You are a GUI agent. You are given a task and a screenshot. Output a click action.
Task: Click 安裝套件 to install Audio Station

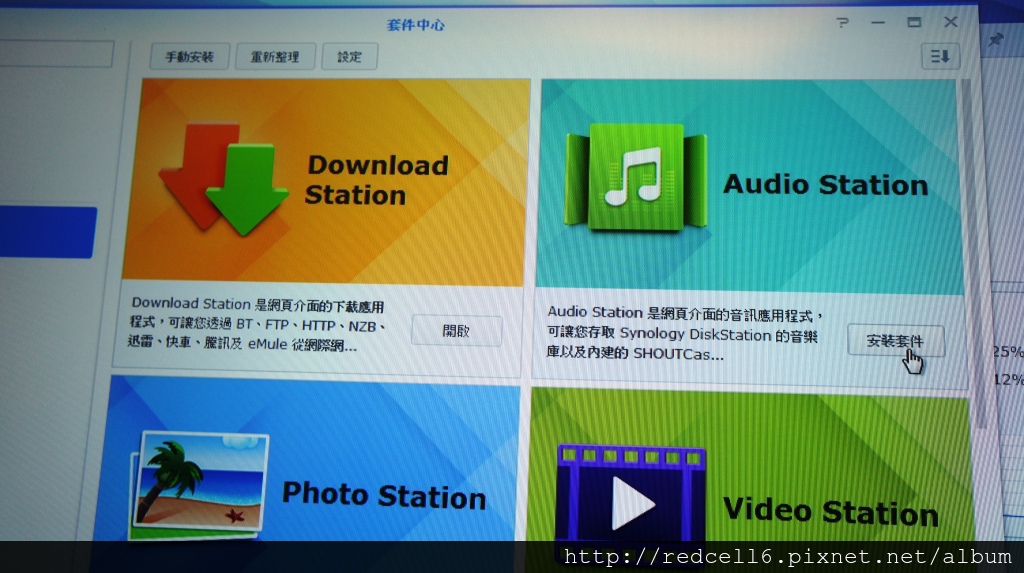pos(895,341)
